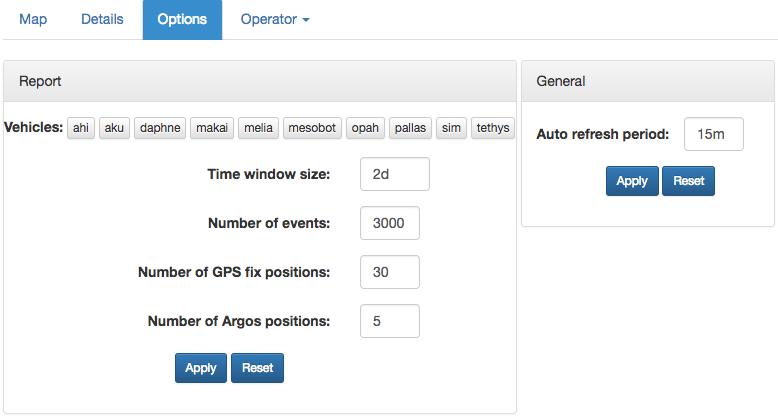Toggle the aku vehicle button
This screenshot has height=419, width=778.
(114, 128)
